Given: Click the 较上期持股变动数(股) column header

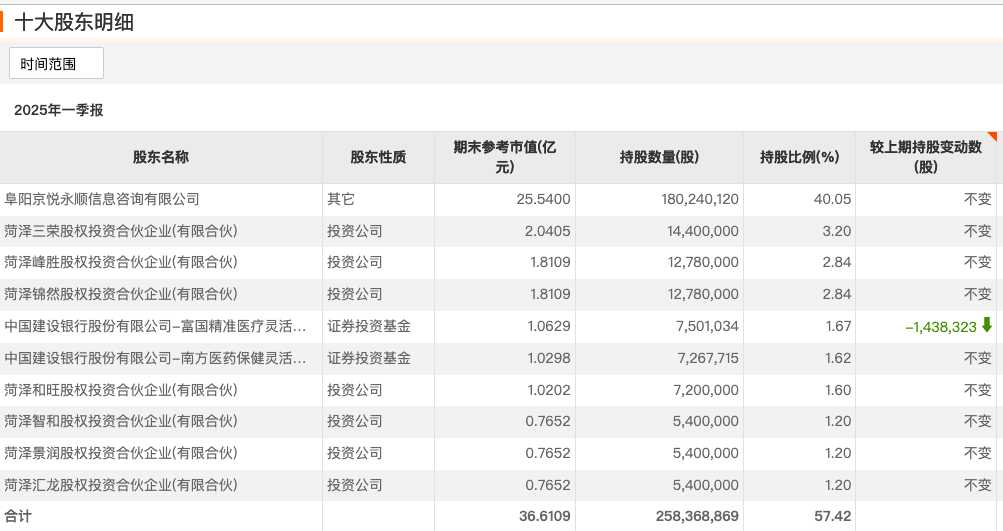Looking at the screenshot, I should coord(926,157).
